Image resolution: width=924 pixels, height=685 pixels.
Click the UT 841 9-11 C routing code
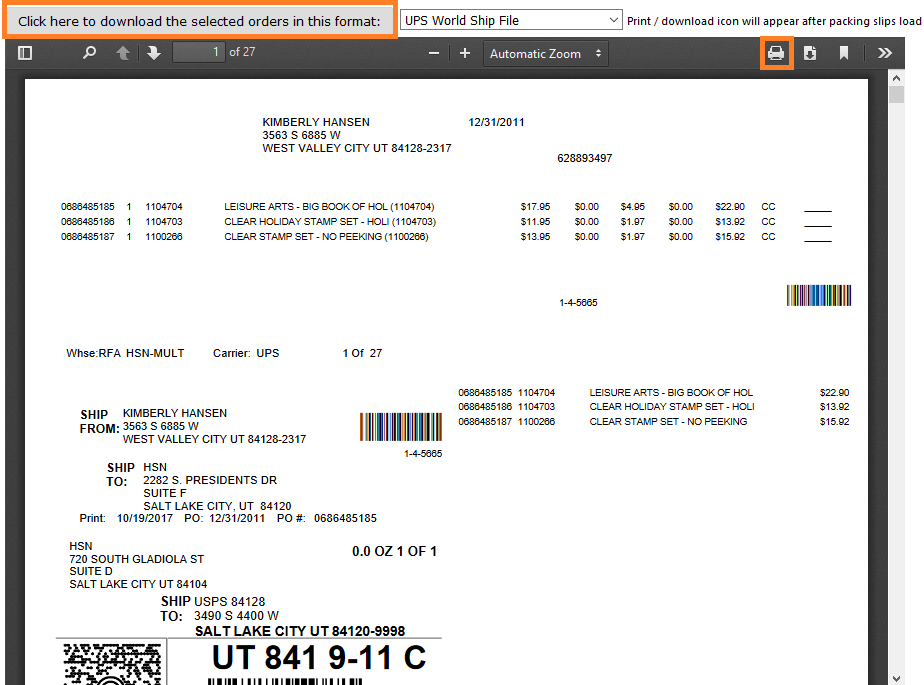(319, 657)
